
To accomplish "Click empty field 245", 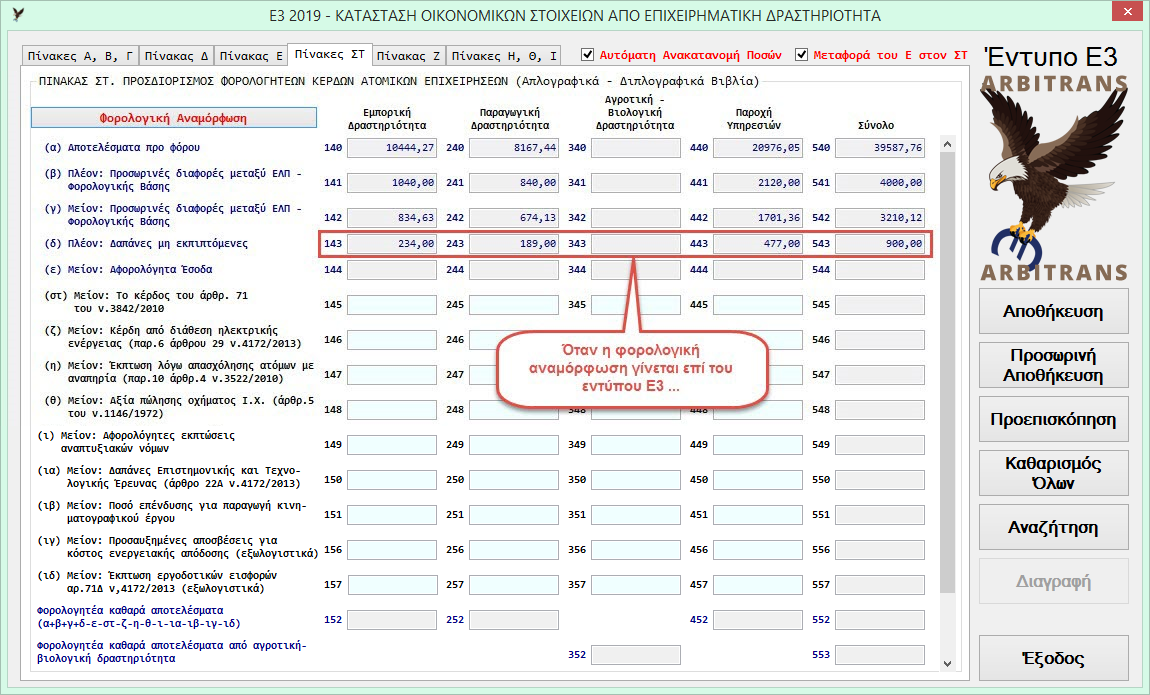I will coord(514,305).
